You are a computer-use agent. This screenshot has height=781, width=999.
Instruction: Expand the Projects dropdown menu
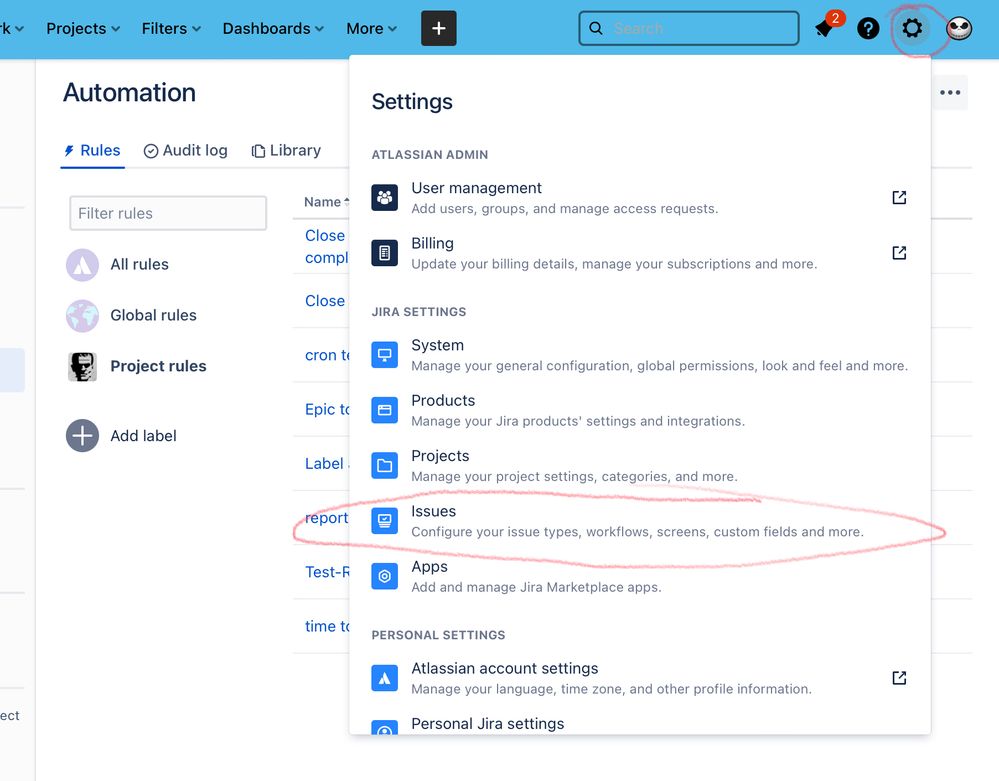point(83,29)
